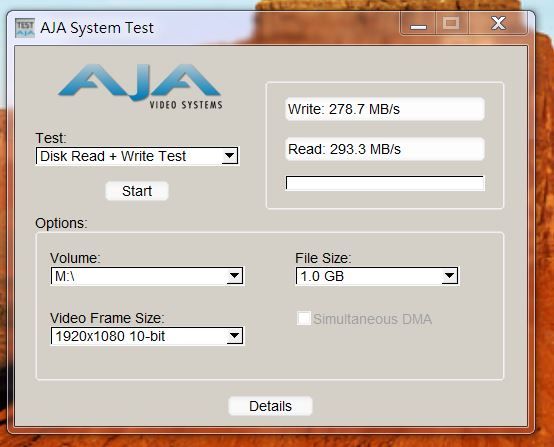Start the disk test
Image resolution: width=554 pixels, height=447 pixels.
[x=137, y=191]
